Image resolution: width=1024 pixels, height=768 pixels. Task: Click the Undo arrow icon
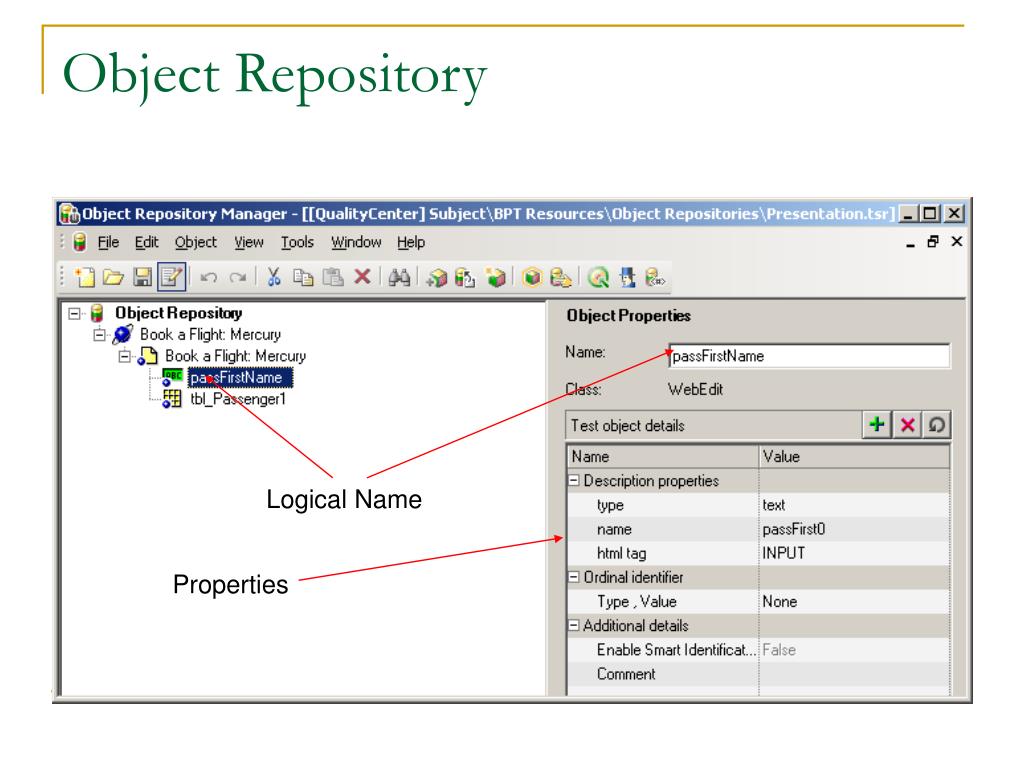pyautogui.click(x=208, y=278)
